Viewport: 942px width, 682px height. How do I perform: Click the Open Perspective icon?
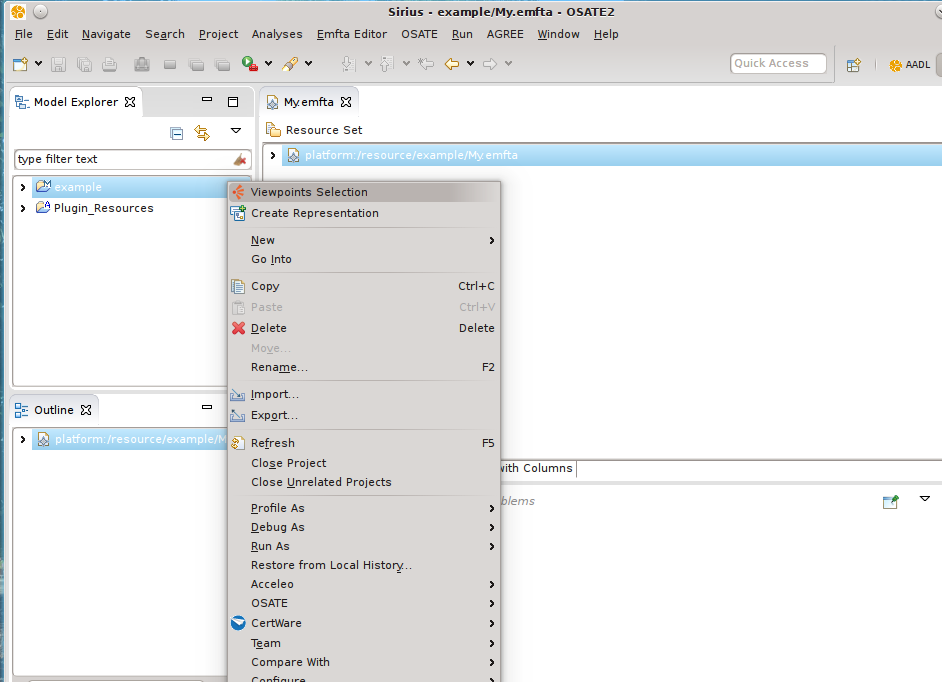854,65
